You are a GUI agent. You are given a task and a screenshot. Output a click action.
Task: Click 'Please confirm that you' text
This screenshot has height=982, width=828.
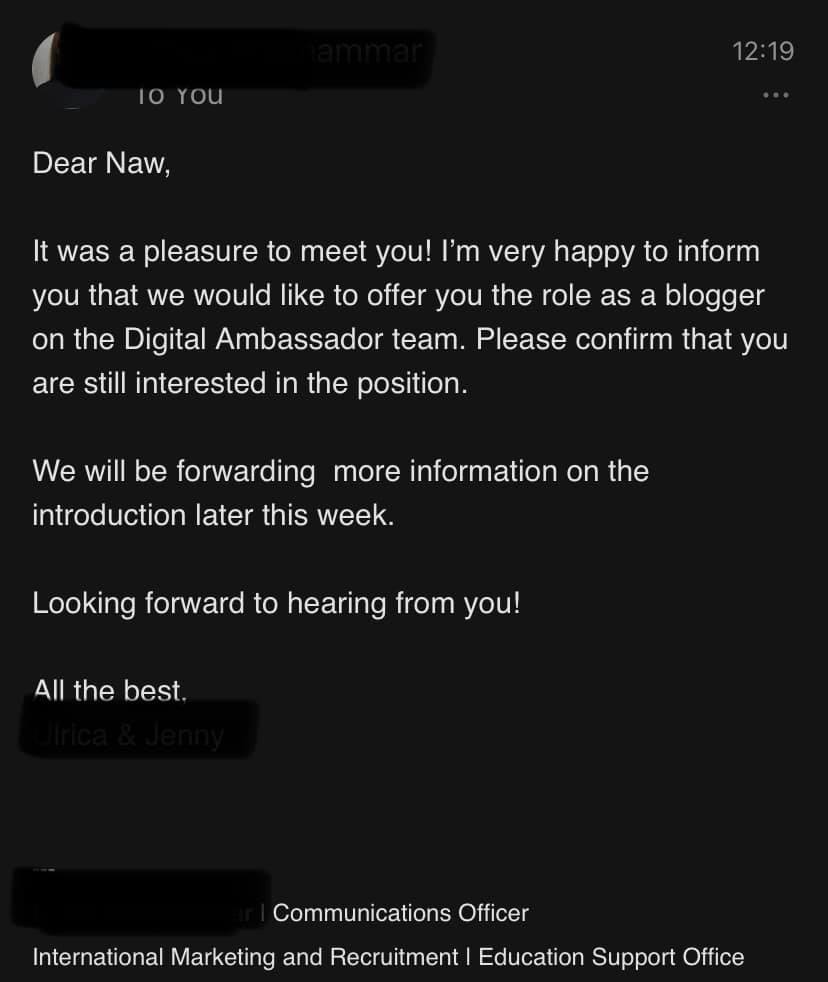631,340
